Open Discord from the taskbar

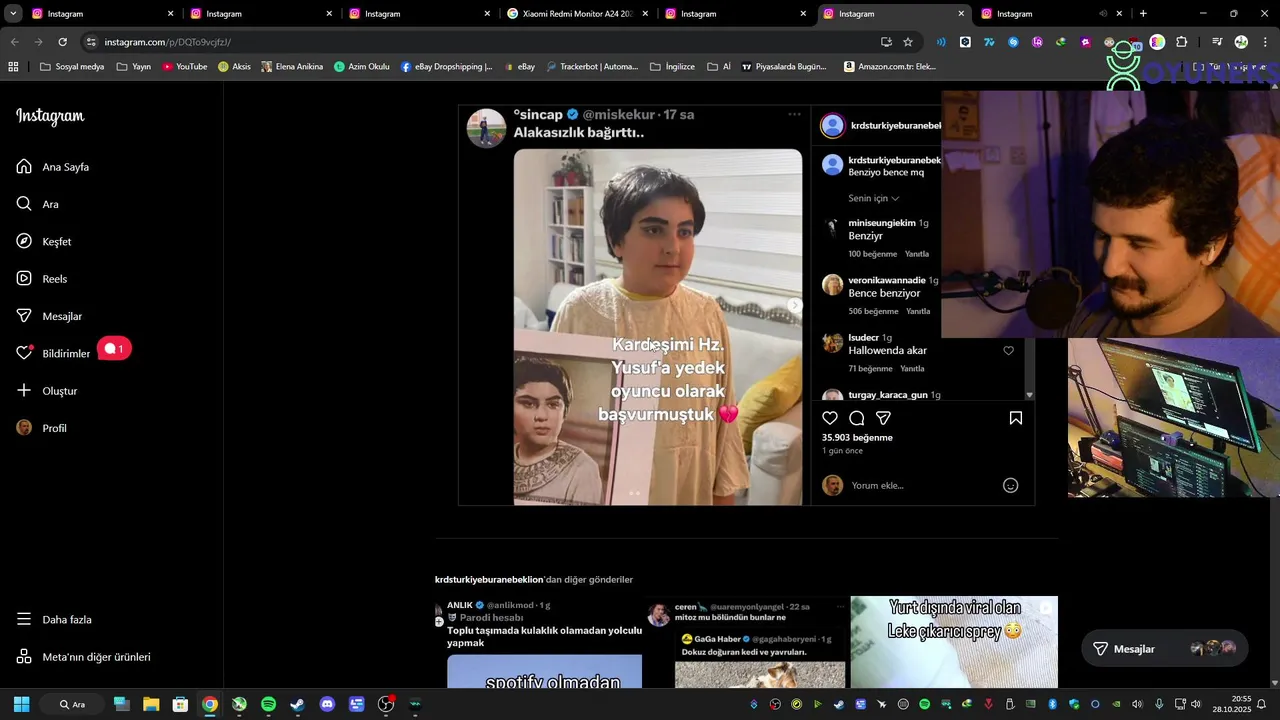[327, 704]
